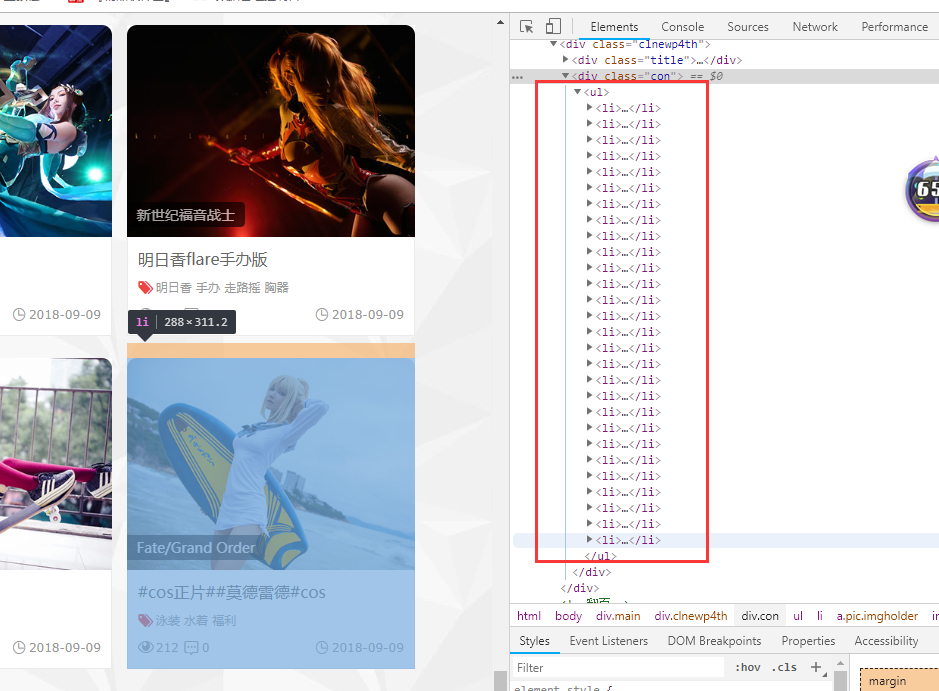
Task: Click the 明日香 tag link
Action: [174, 288]
